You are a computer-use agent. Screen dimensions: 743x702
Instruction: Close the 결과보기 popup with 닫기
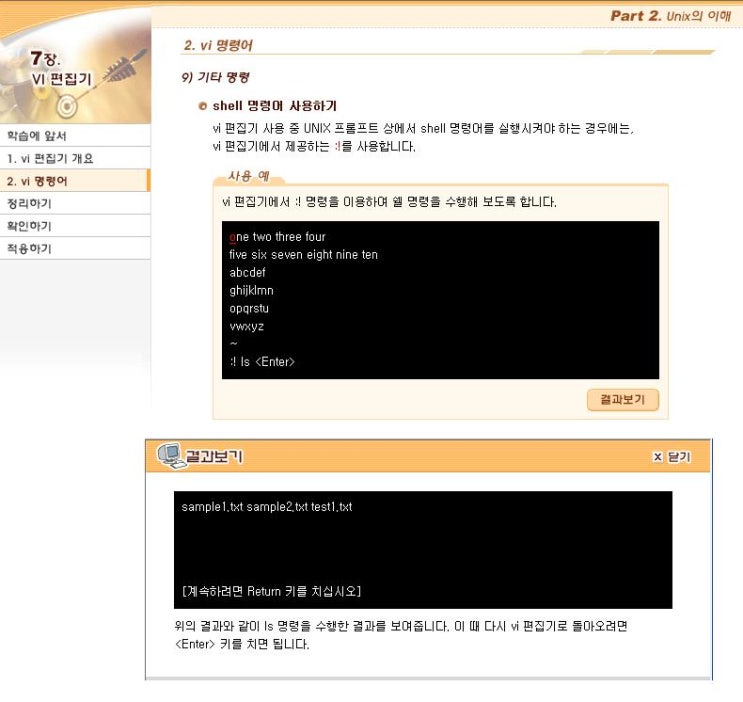point(671,457)
